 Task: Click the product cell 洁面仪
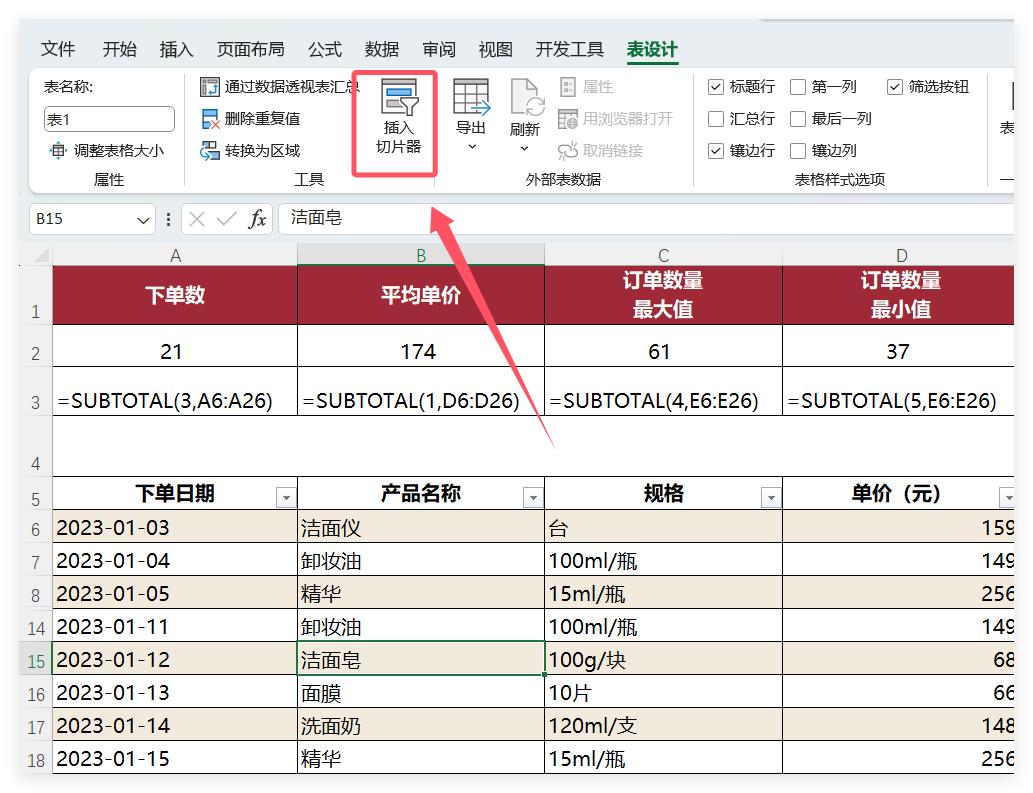tap(421, 527)
